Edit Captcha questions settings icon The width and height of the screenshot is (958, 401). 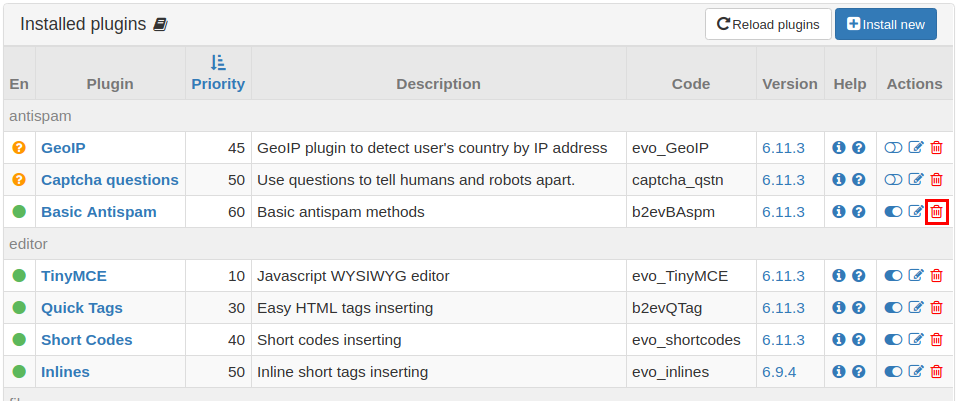pos(916,179)
